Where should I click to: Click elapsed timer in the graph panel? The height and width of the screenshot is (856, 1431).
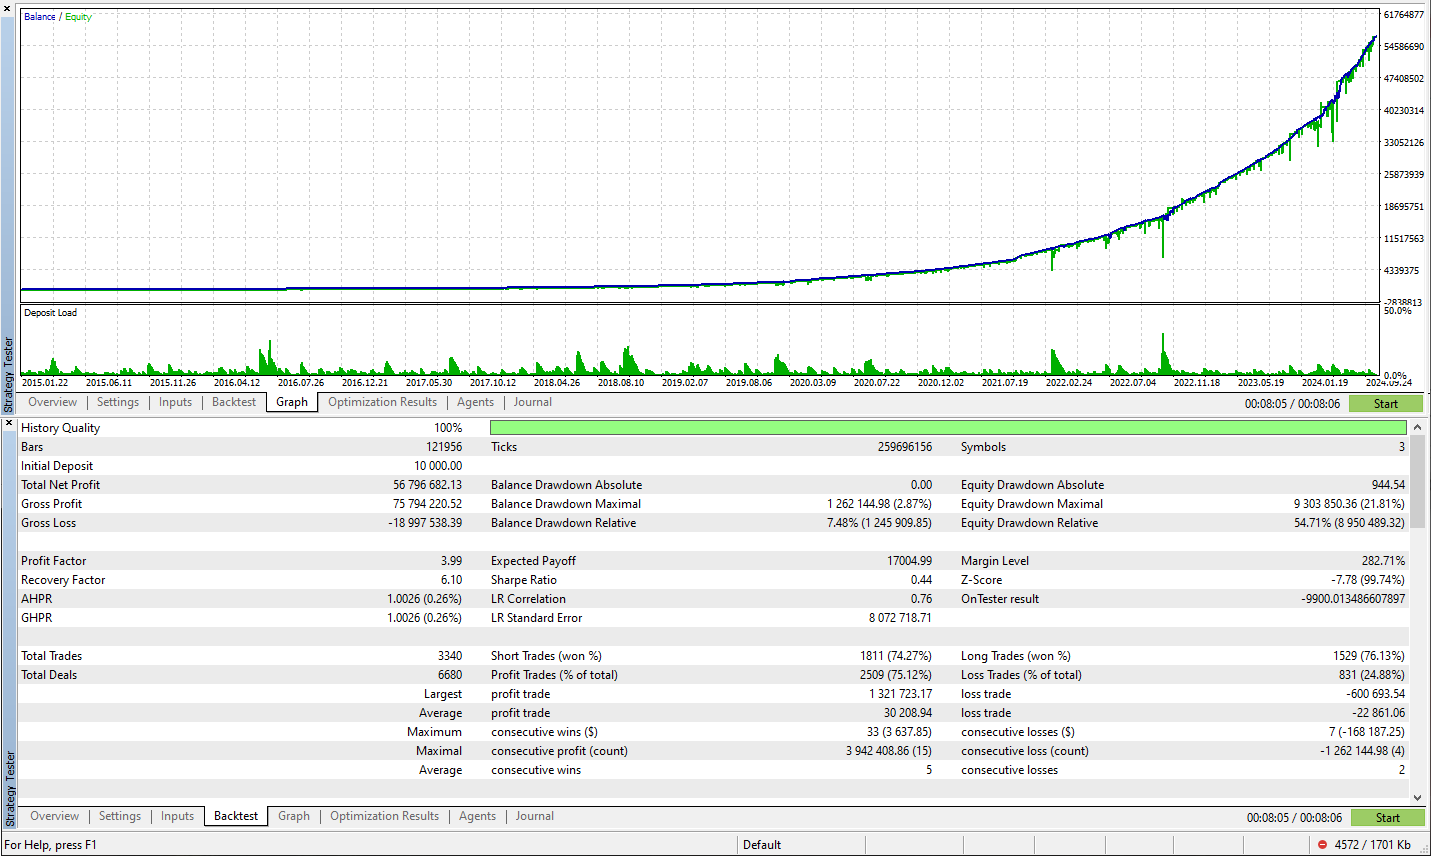point(1292,404)
